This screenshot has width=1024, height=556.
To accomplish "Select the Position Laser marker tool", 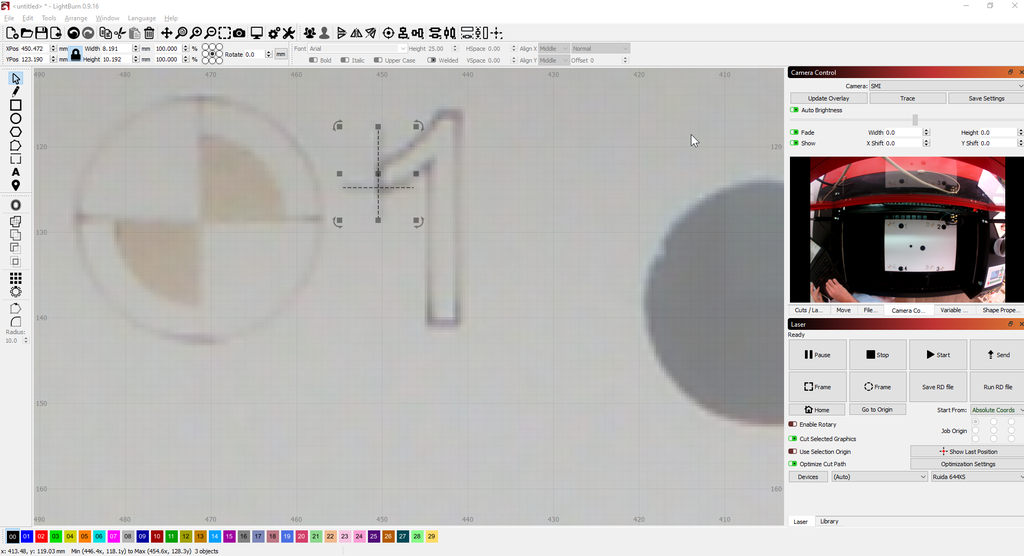I will coord(16,185).
